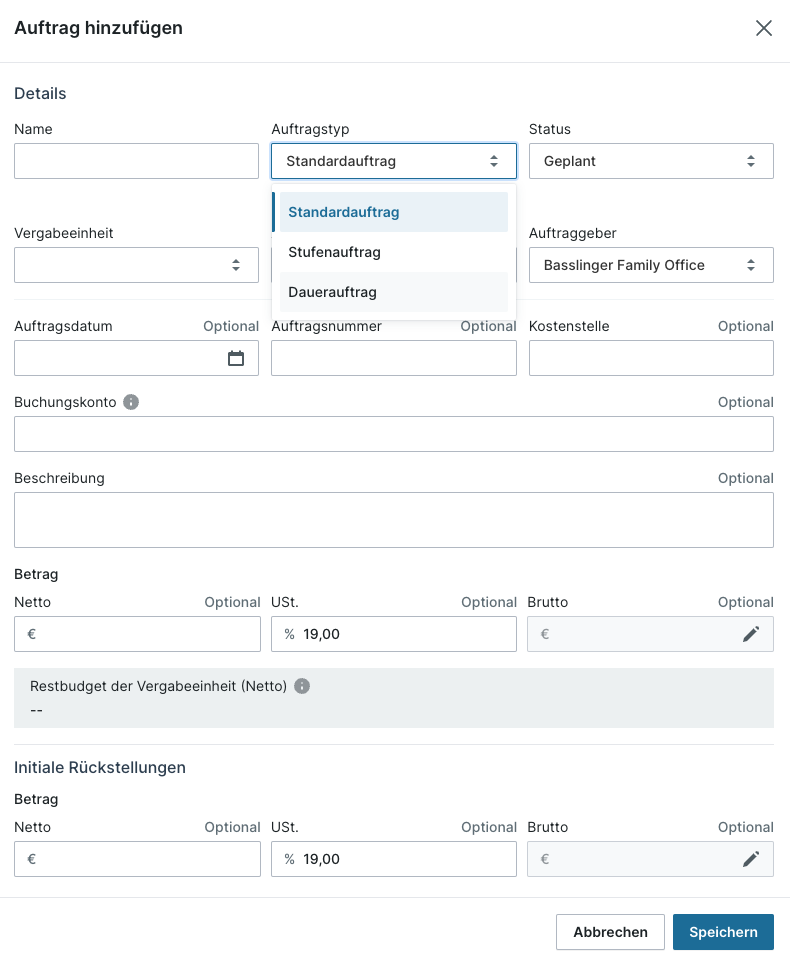Click the info icon beside Buchungskonto
This screenshot has height=964, width=790.
[131, 402]
